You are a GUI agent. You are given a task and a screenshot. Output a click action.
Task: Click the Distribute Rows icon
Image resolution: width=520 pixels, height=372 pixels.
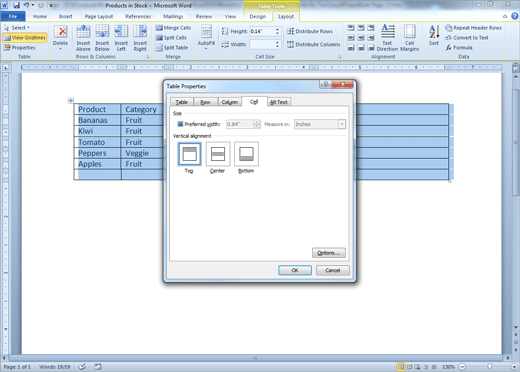(x=310, y=31)
